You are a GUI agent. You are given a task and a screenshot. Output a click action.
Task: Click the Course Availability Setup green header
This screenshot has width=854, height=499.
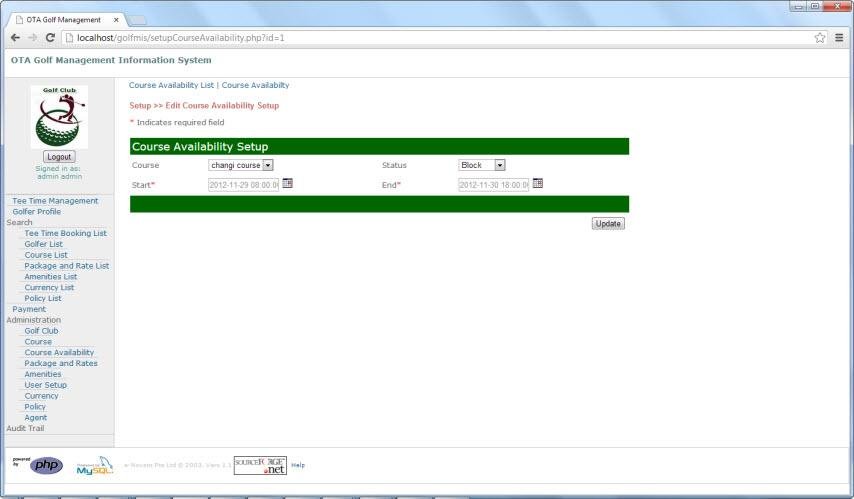coord(380,147)
